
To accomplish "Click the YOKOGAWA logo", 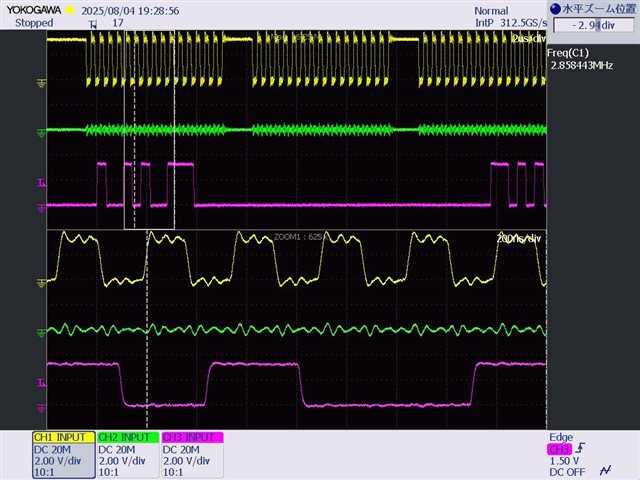I will pyautogui.click(x=33, y=10).
